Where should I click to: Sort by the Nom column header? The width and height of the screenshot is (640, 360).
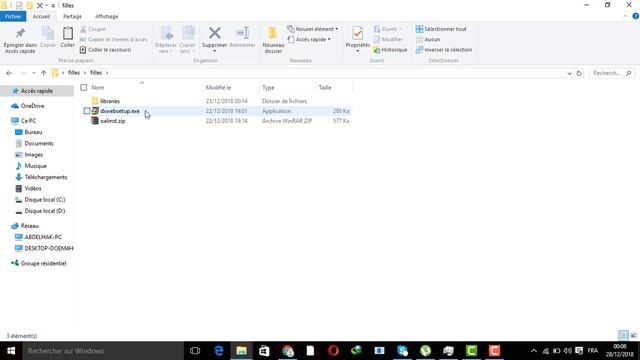(x=98, y=88)
